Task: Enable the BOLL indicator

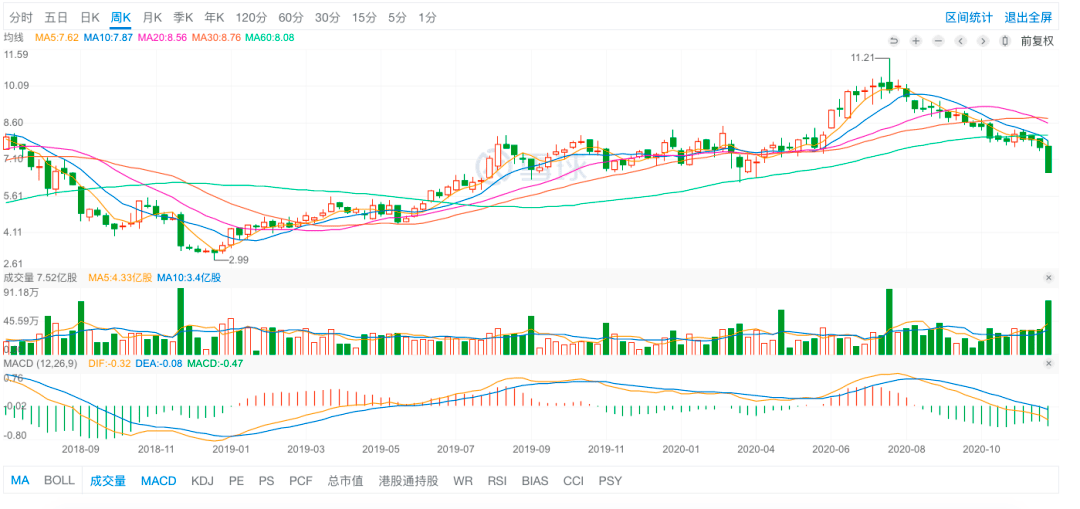Action: tap(59, 481)
